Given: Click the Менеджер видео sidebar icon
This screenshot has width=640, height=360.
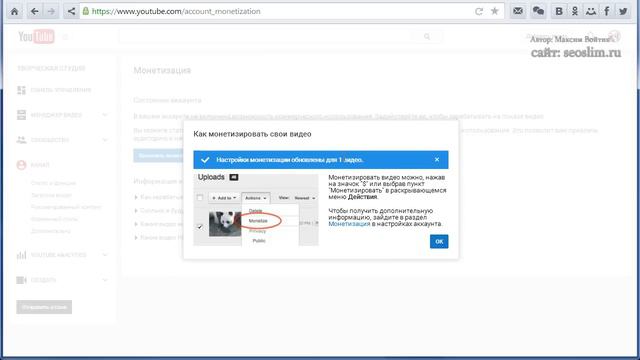Looking at the screenshot, I should (x=21, y=115).
